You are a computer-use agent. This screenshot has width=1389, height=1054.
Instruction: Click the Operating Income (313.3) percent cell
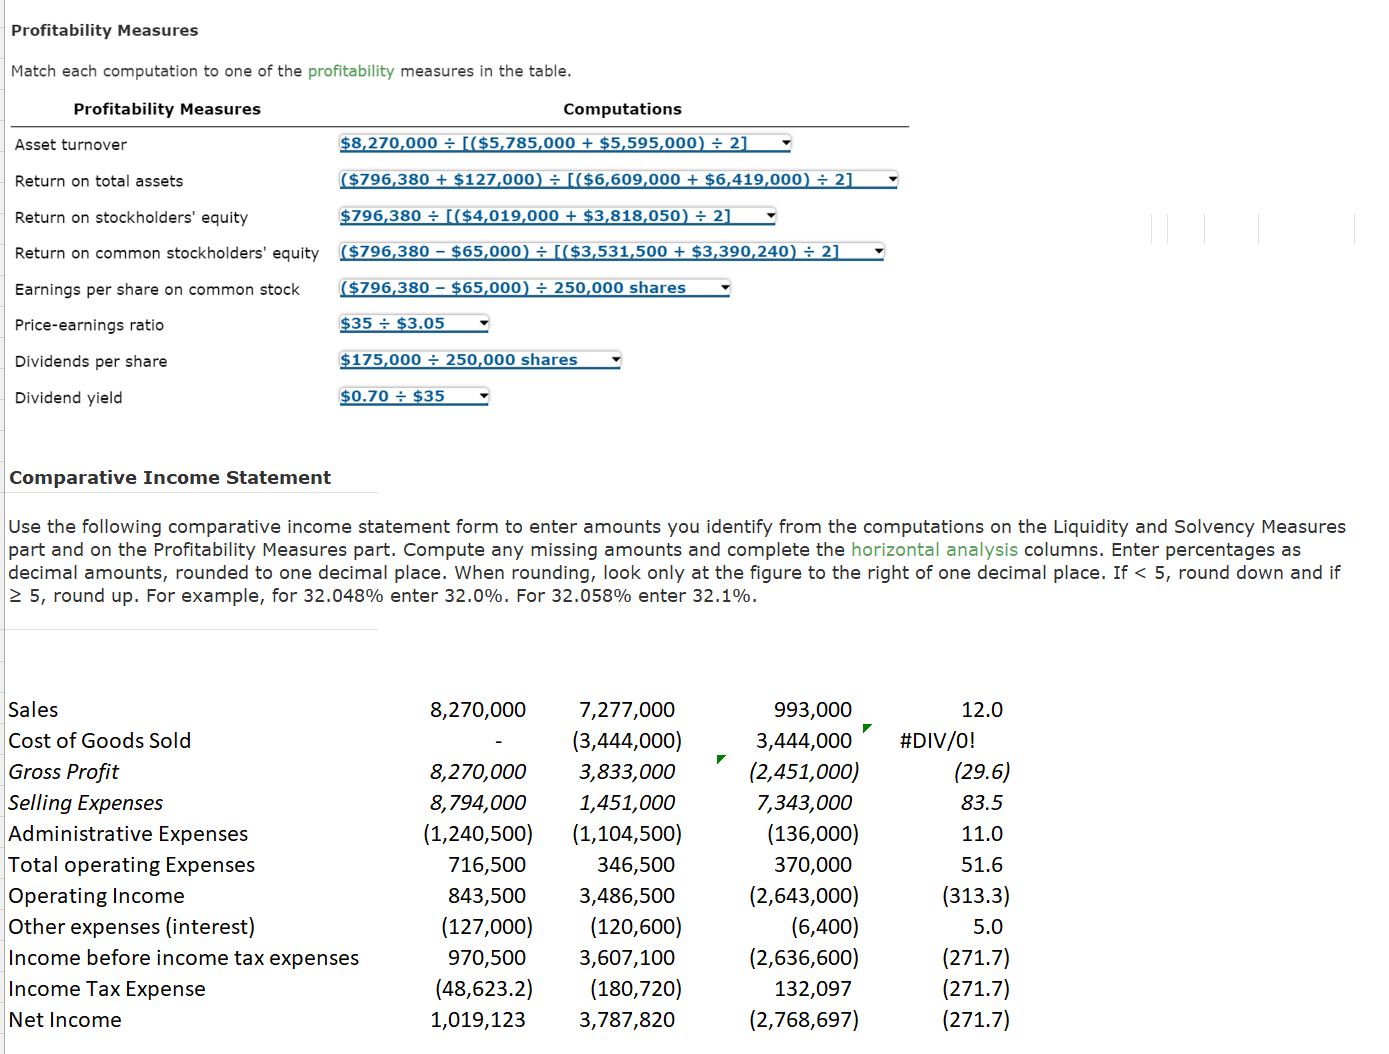(x=976, y=896)
